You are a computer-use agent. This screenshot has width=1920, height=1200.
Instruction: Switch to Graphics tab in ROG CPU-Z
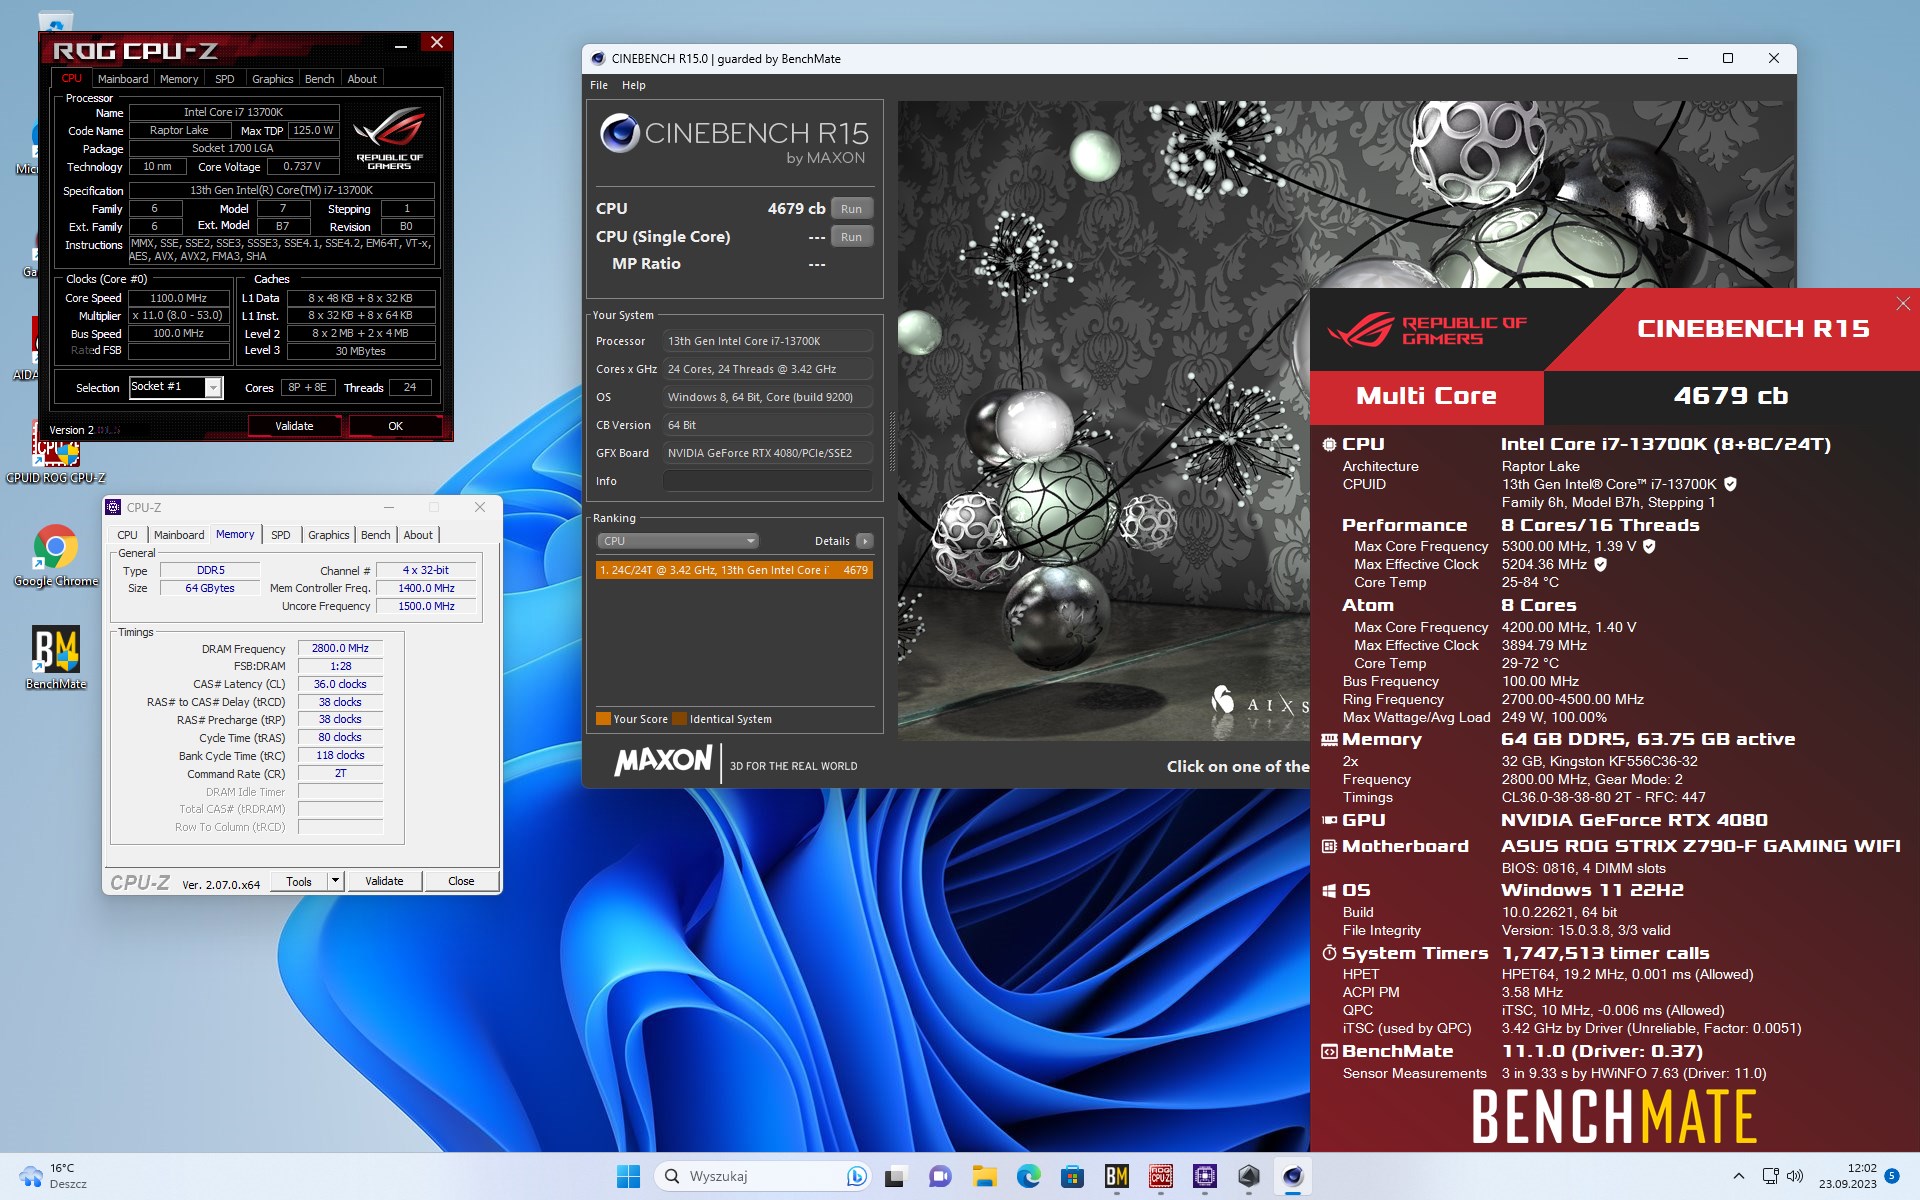(273, 79)
